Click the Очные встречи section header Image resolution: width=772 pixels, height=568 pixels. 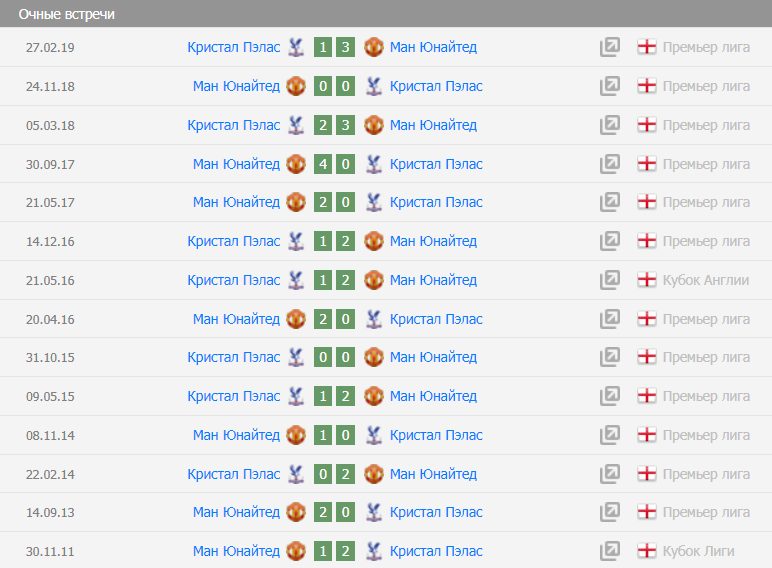pos(66,14)
